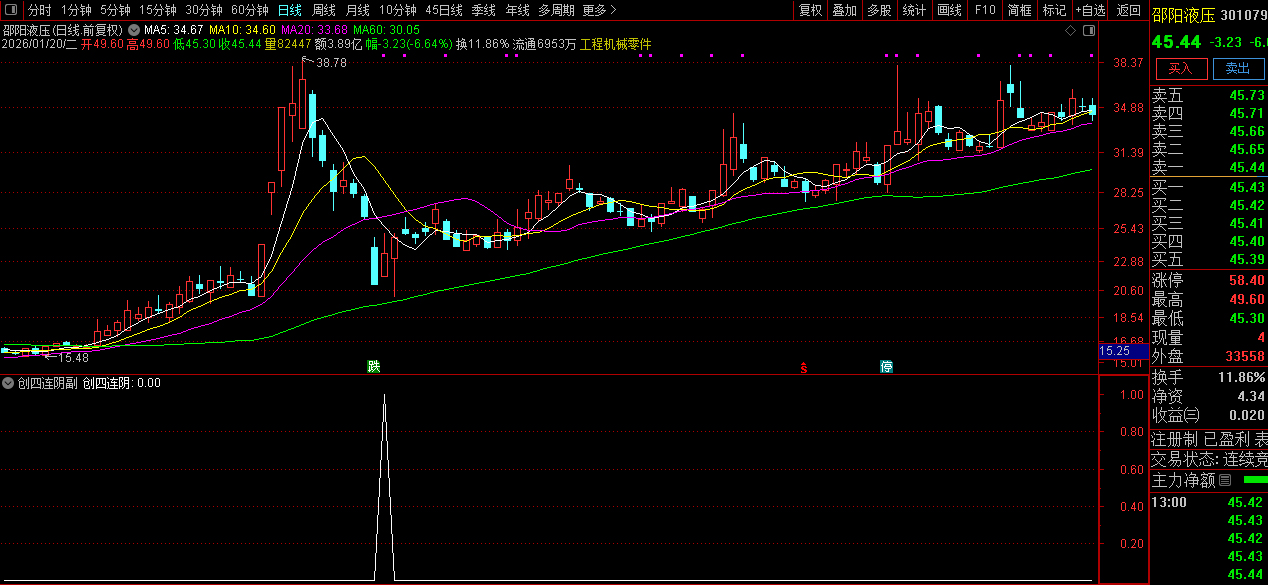
Task: Click the 38.78 peak price label
Action: pyautogui.click(x=331, y=62)
